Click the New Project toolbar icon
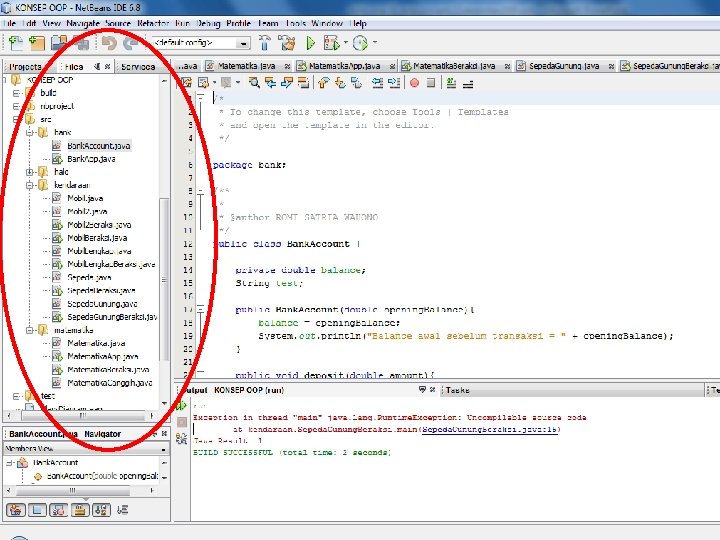 [x=37, y=43]
